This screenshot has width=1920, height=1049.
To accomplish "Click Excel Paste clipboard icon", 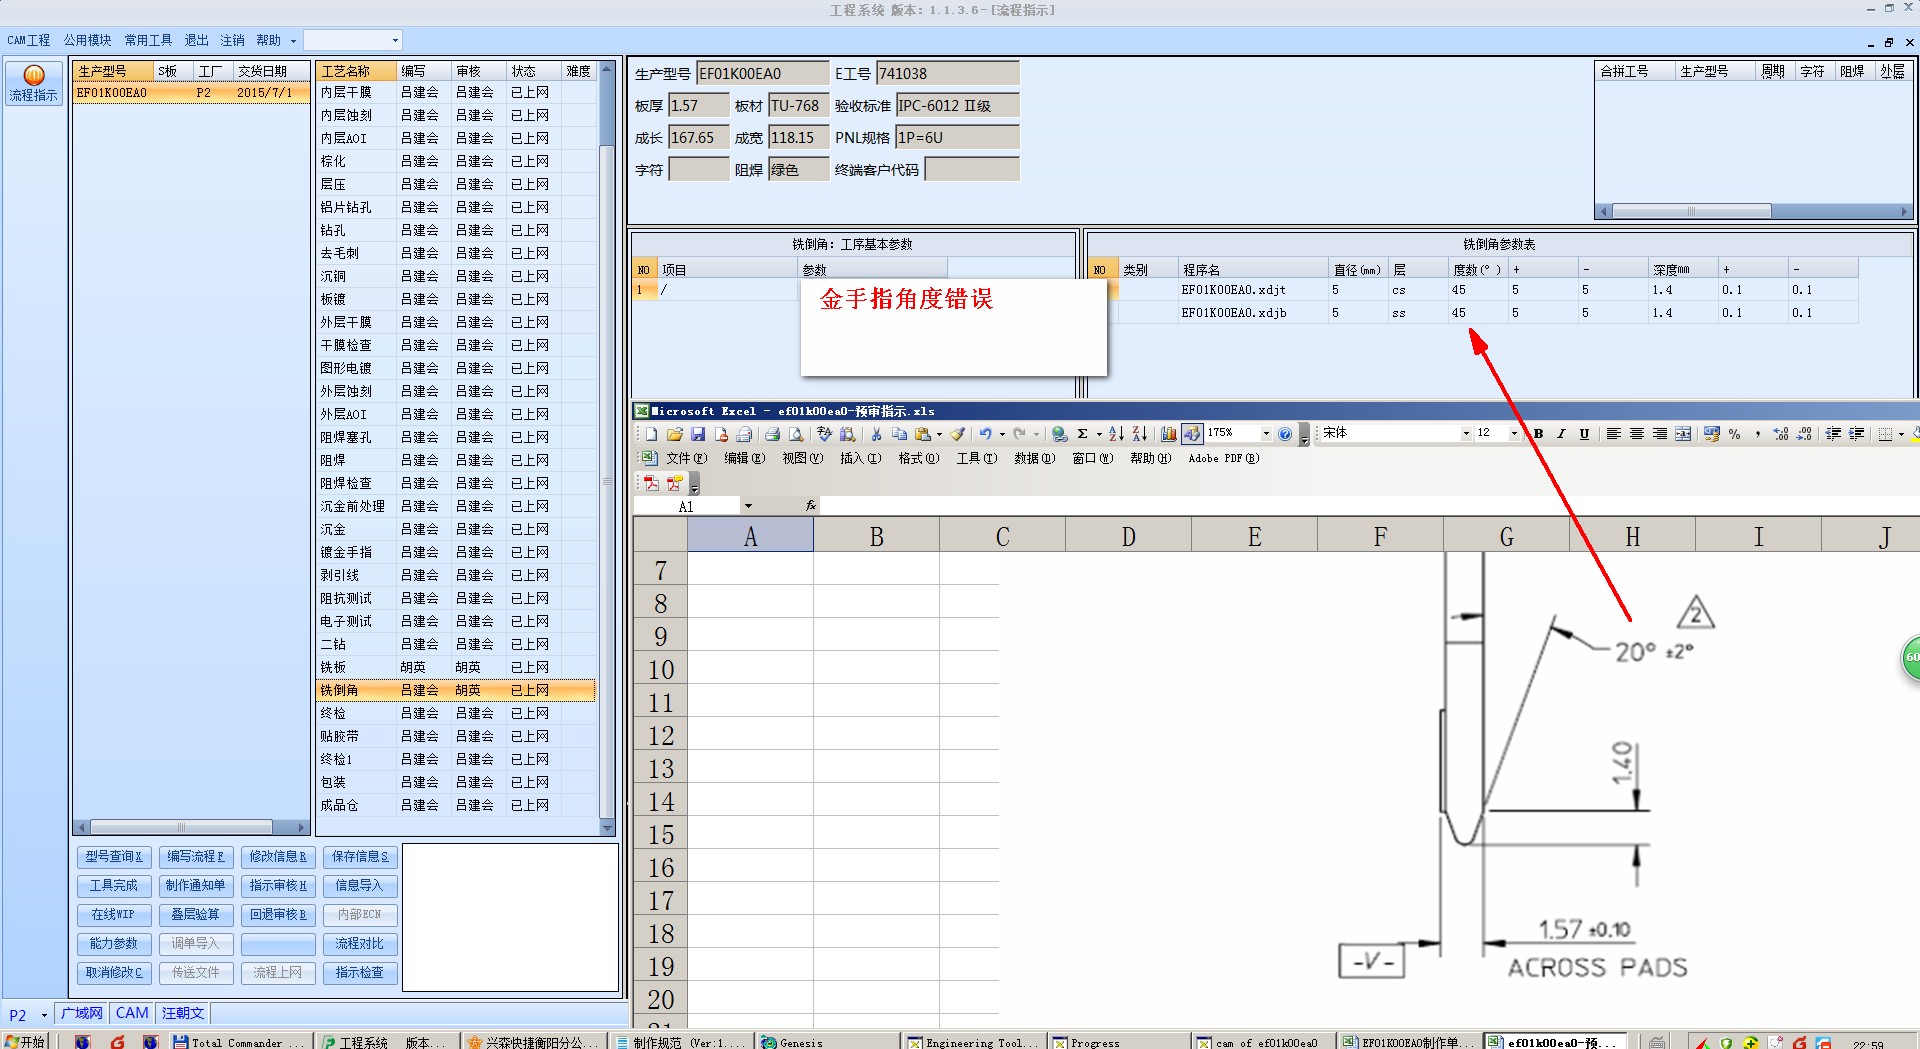I will pyautogui.click(x=922, y=434).
